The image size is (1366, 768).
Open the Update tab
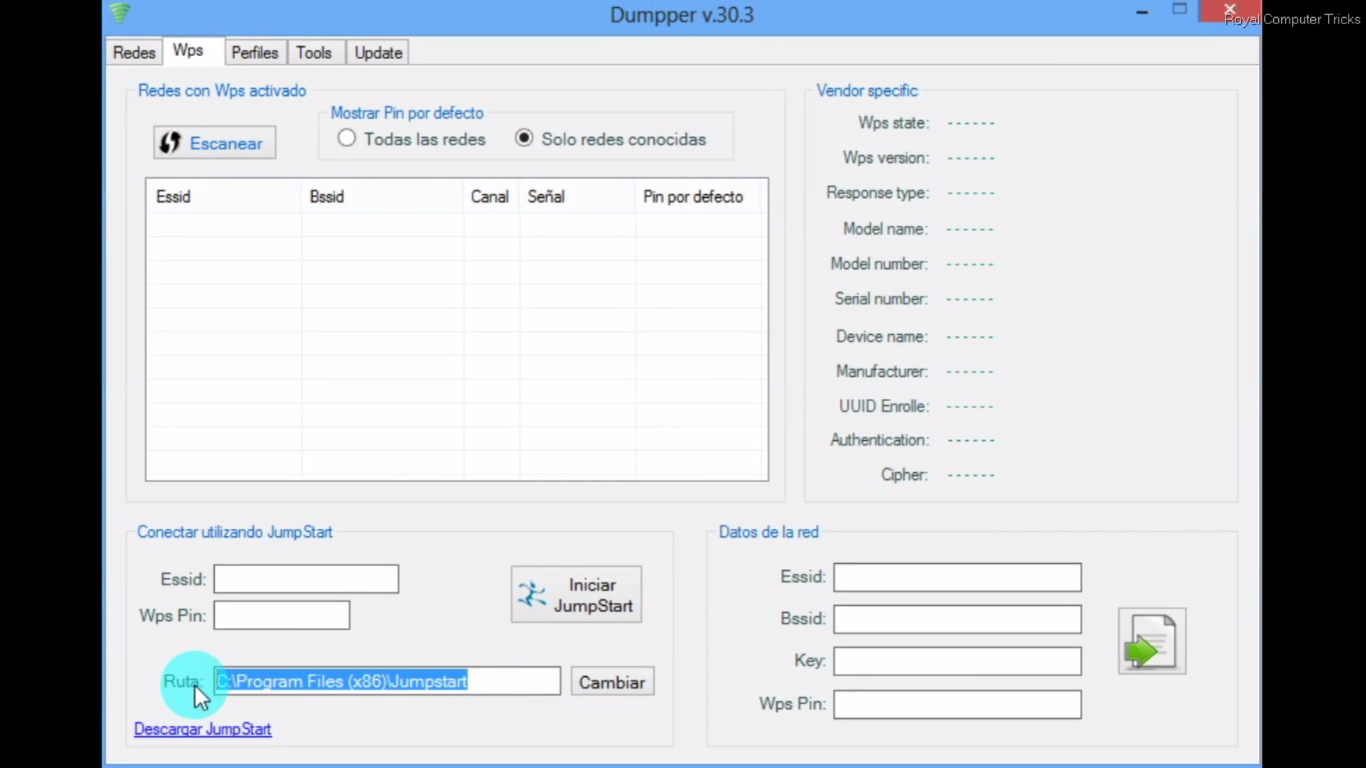tap(377, 52)
